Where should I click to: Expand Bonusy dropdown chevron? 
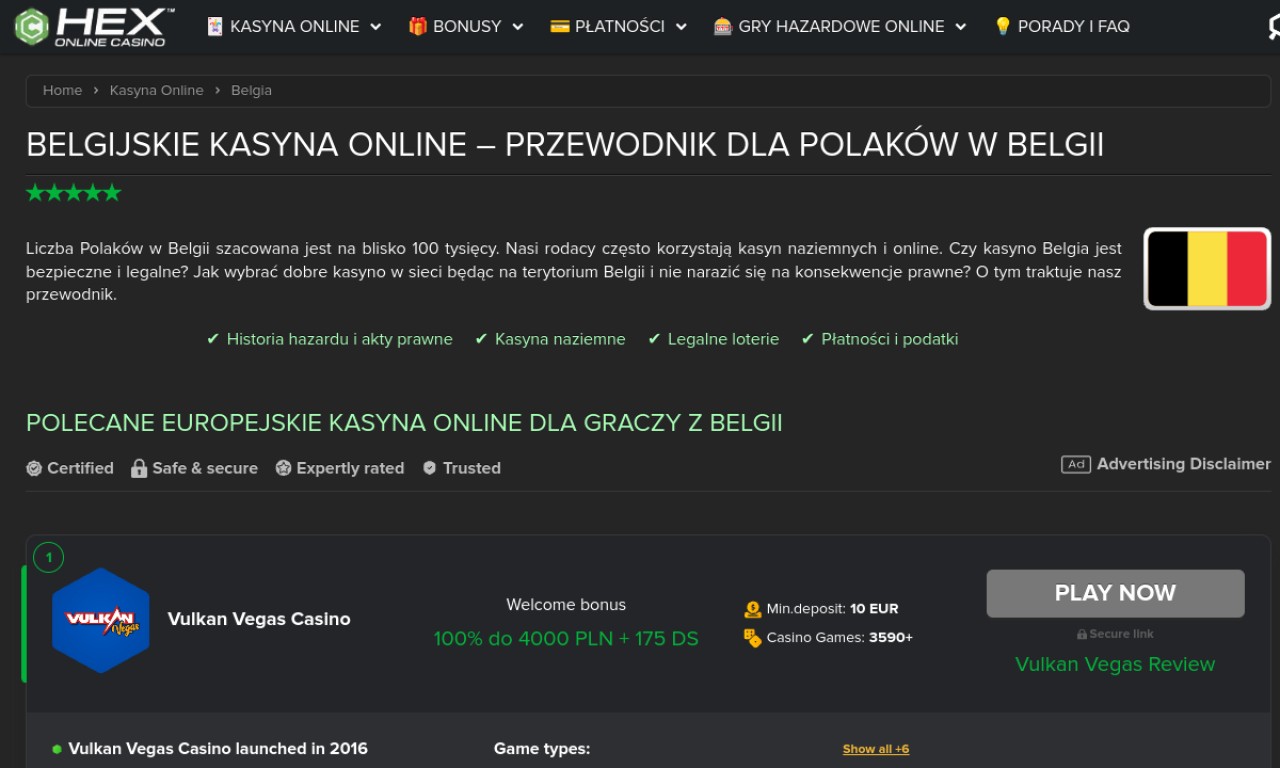(x=518, y=27)
